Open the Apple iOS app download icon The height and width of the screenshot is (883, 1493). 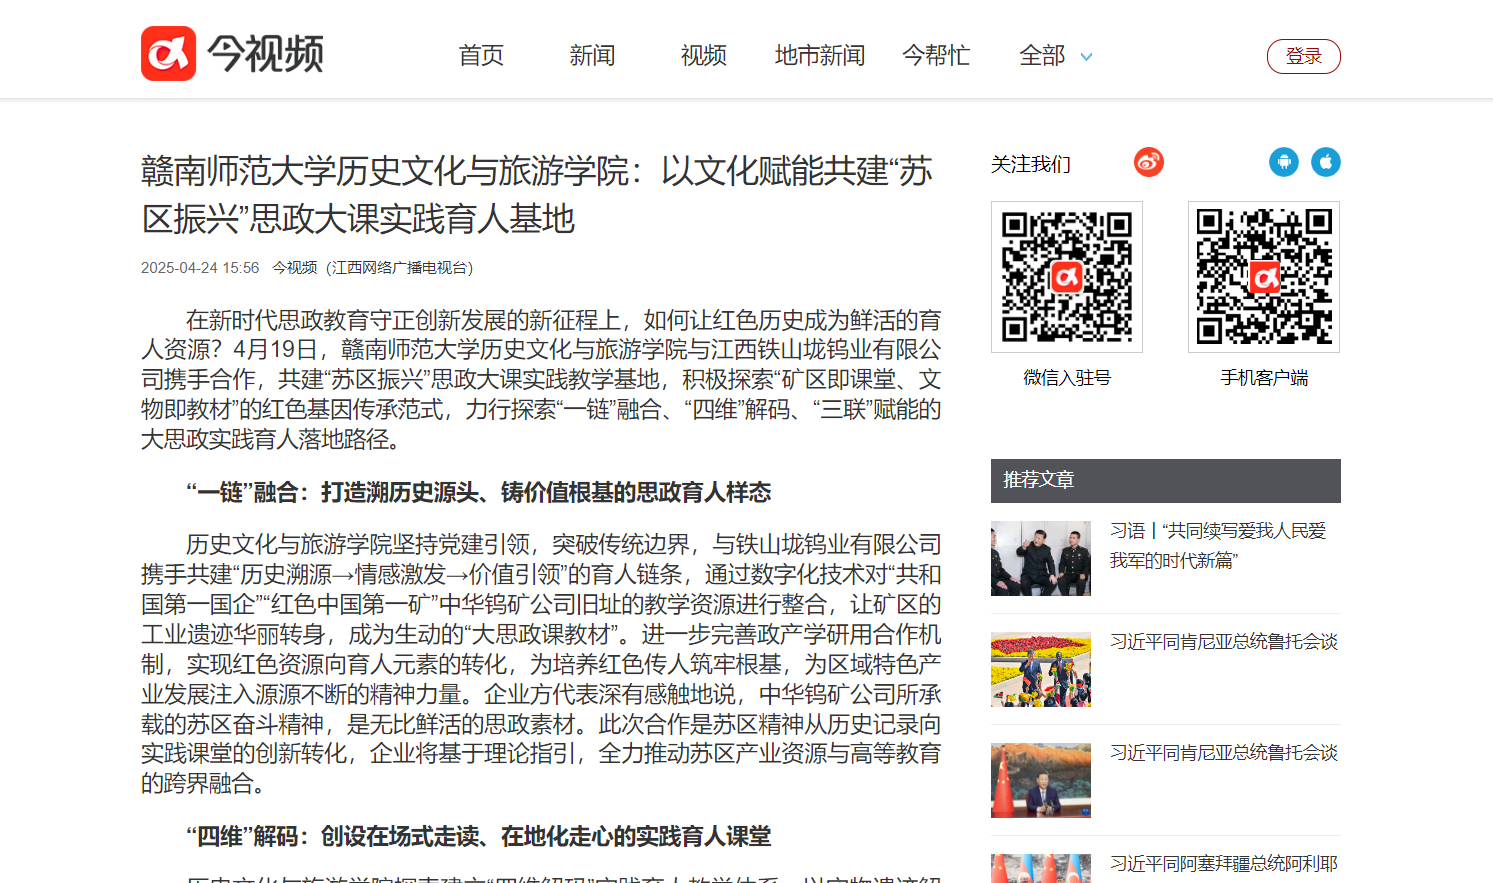[1326, 162]
